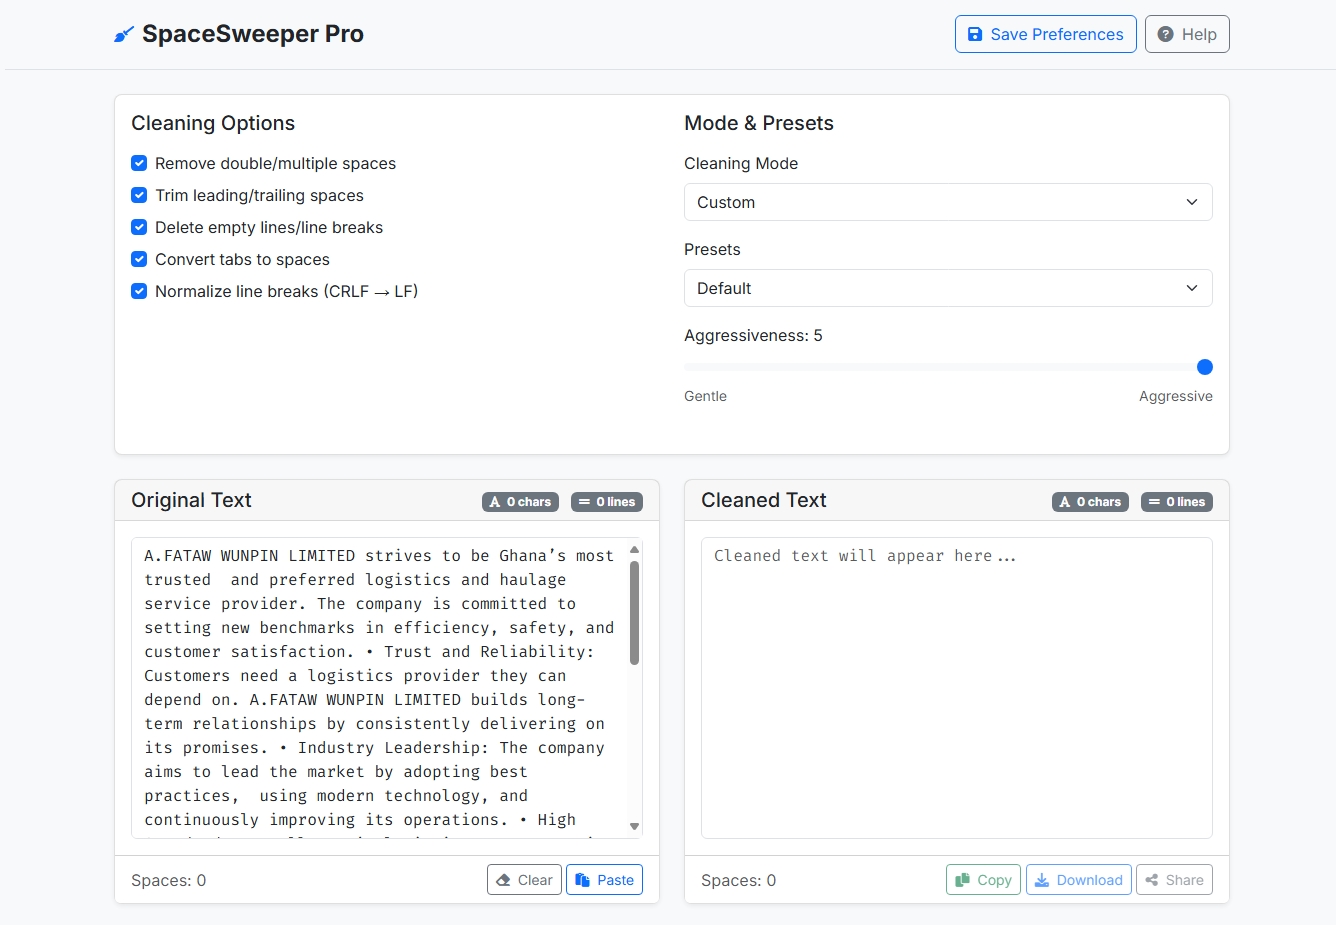Copy the cleaned text with Copy button

pyautogui.click(x=983, y=880)
